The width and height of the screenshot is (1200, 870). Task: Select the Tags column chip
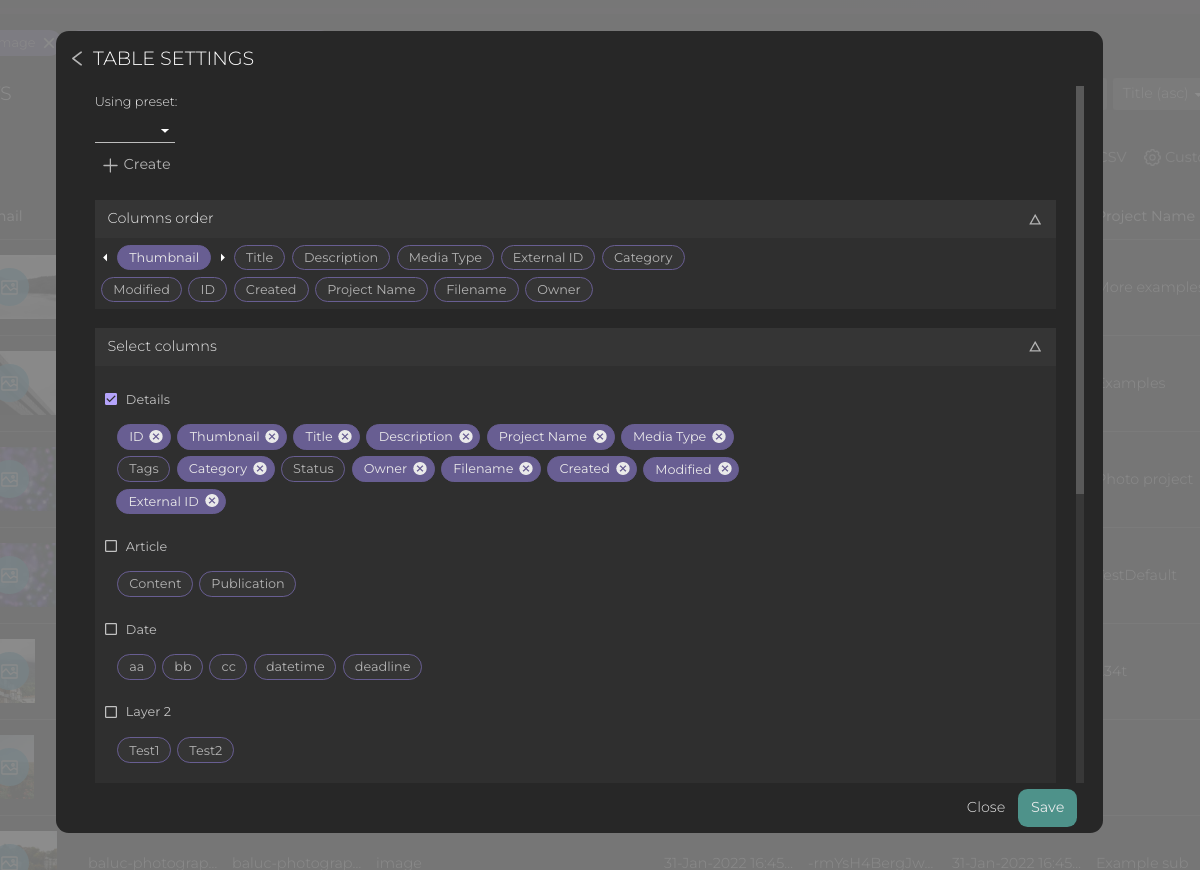143,469
